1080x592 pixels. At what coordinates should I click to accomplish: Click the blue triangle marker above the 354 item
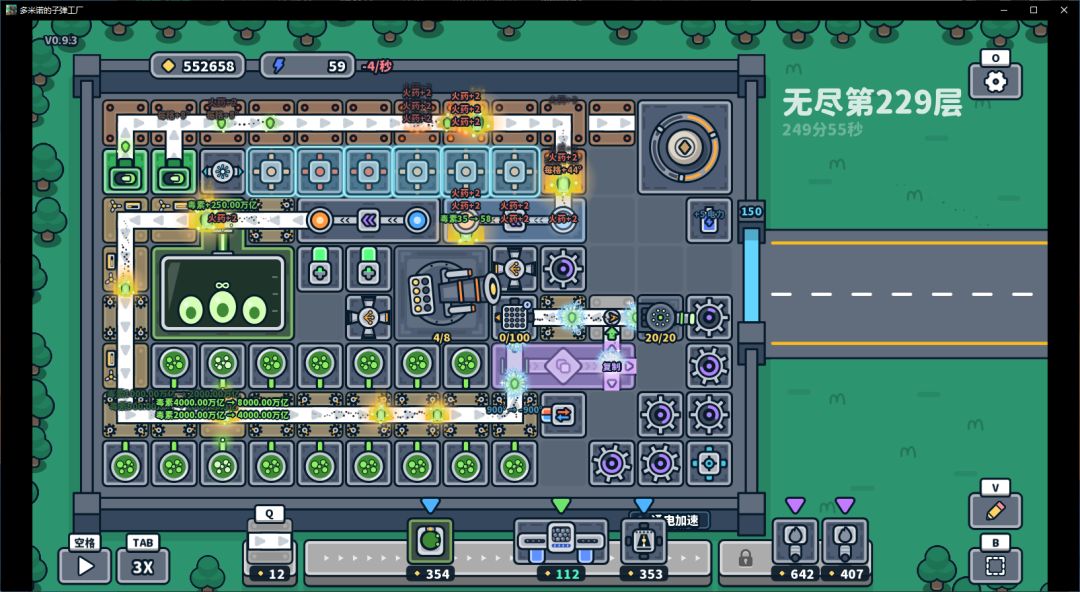(430, 506)
